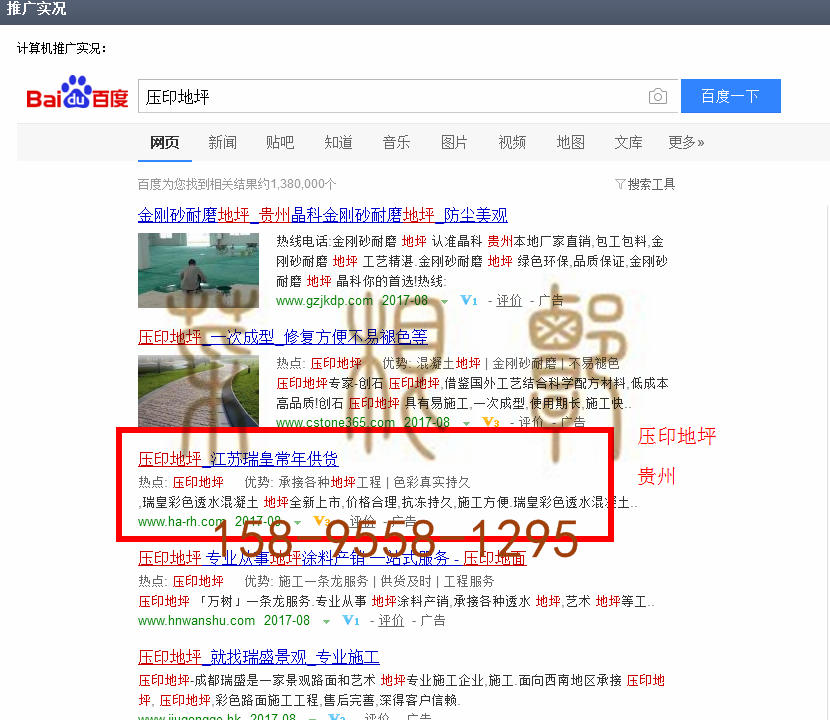
Task: Click 评价 on gzjkdp.com result
Action: (509, 301)
